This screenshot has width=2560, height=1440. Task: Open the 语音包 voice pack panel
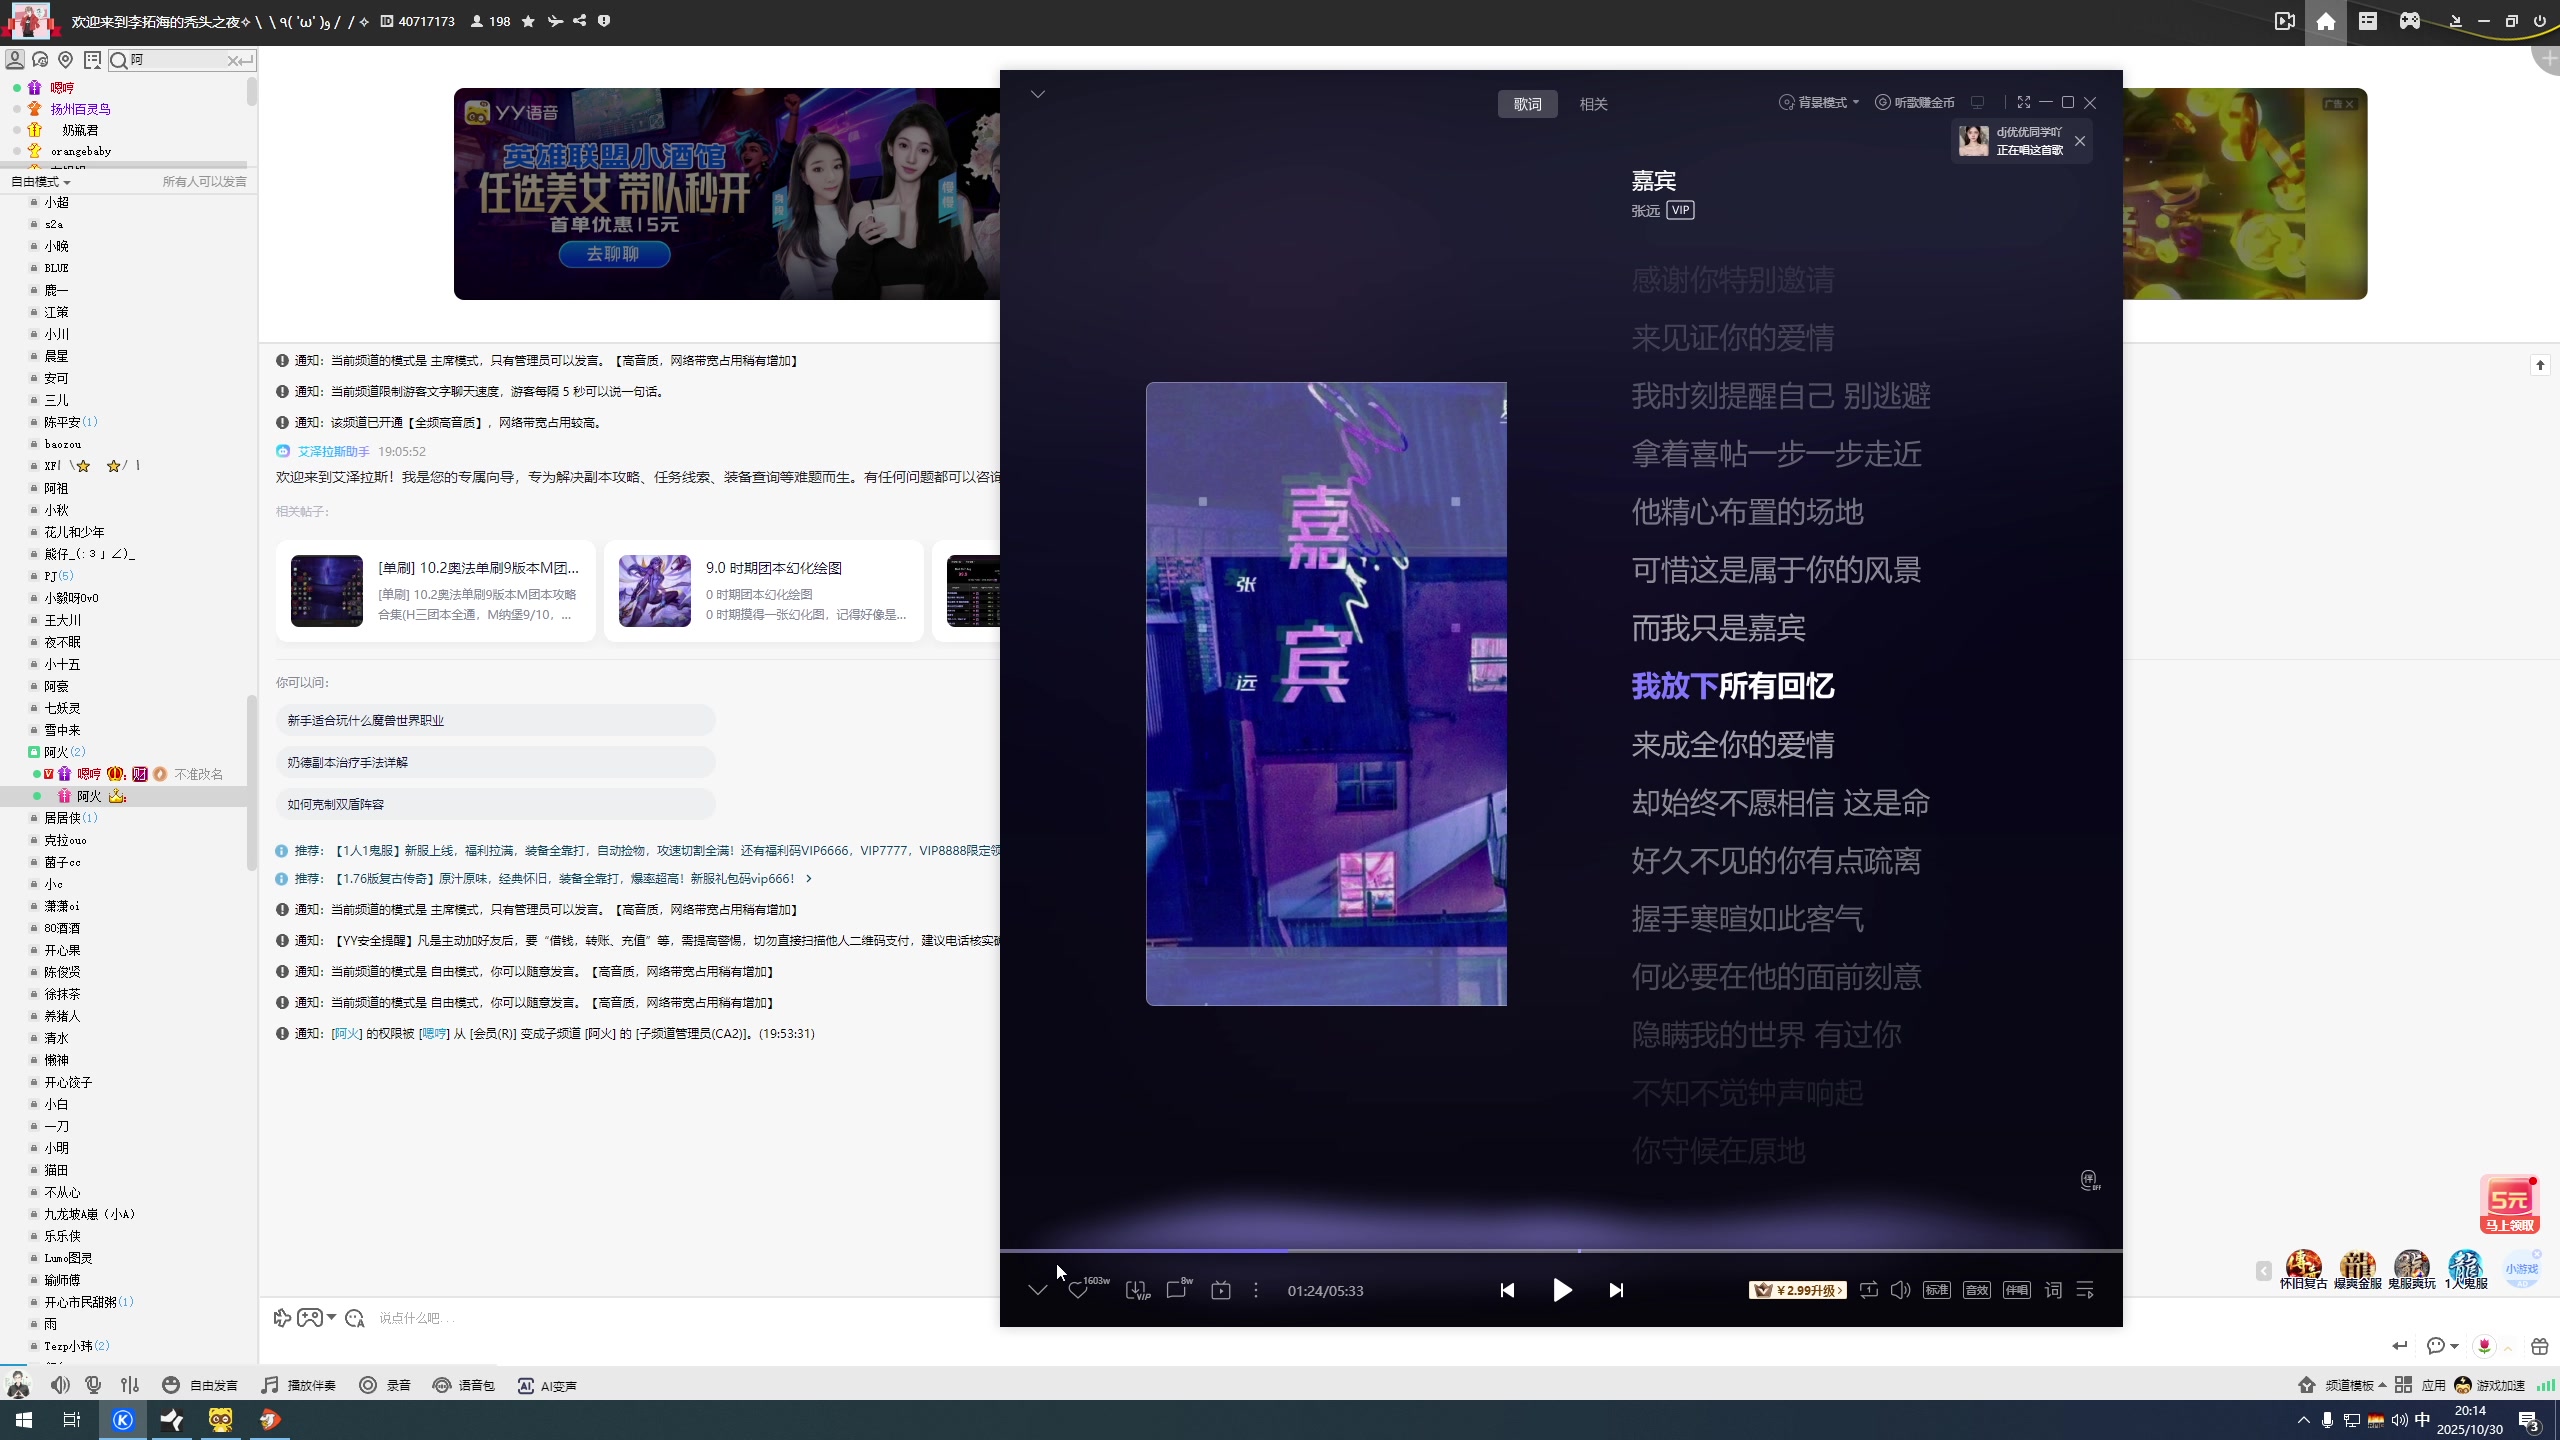coord(463,1385)
